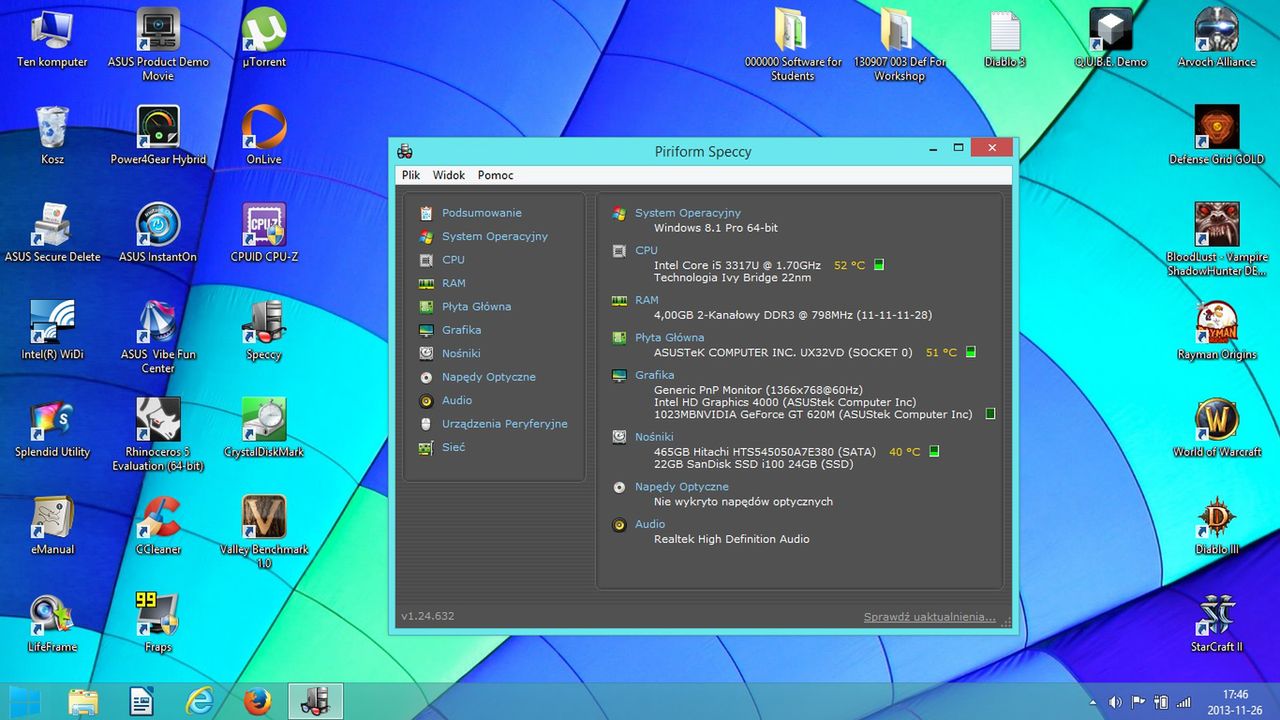Screen dimensions: 1280x720
Task: Click the RAM heading in summary panel
Action: click(647, 300)
